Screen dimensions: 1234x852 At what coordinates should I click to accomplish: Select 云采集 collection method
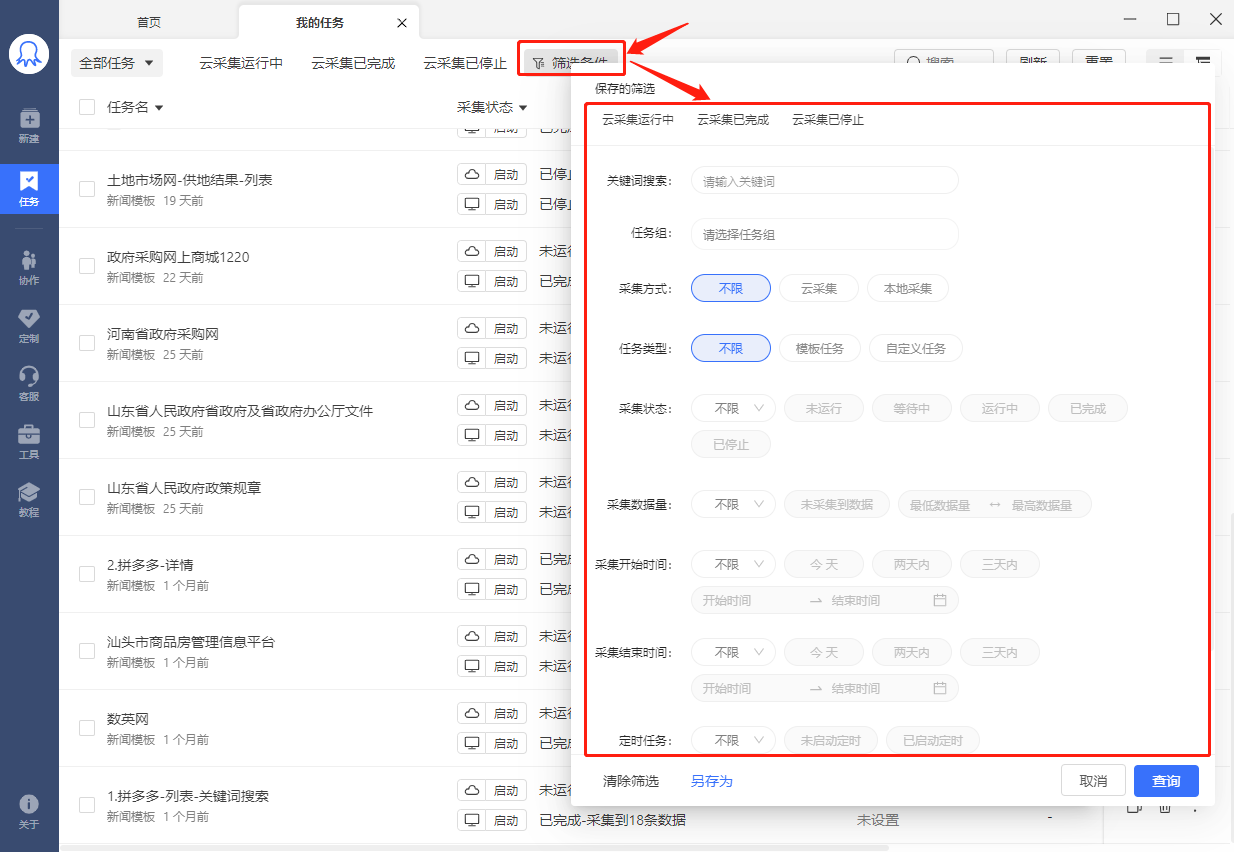point(818,289)
